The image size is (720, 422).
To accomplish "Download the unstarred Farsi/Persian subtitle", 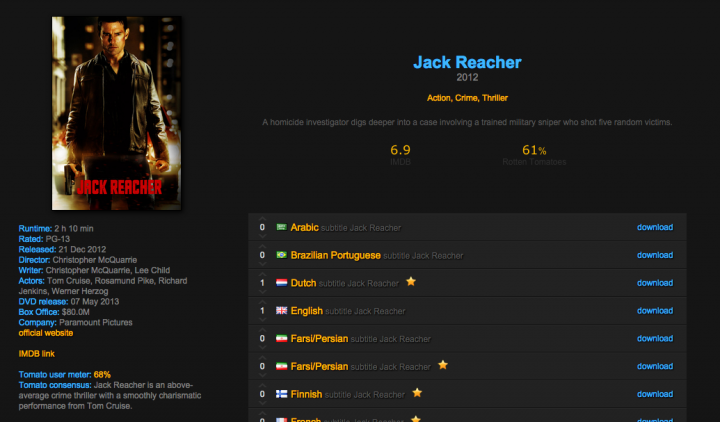I will pos(655,338).
